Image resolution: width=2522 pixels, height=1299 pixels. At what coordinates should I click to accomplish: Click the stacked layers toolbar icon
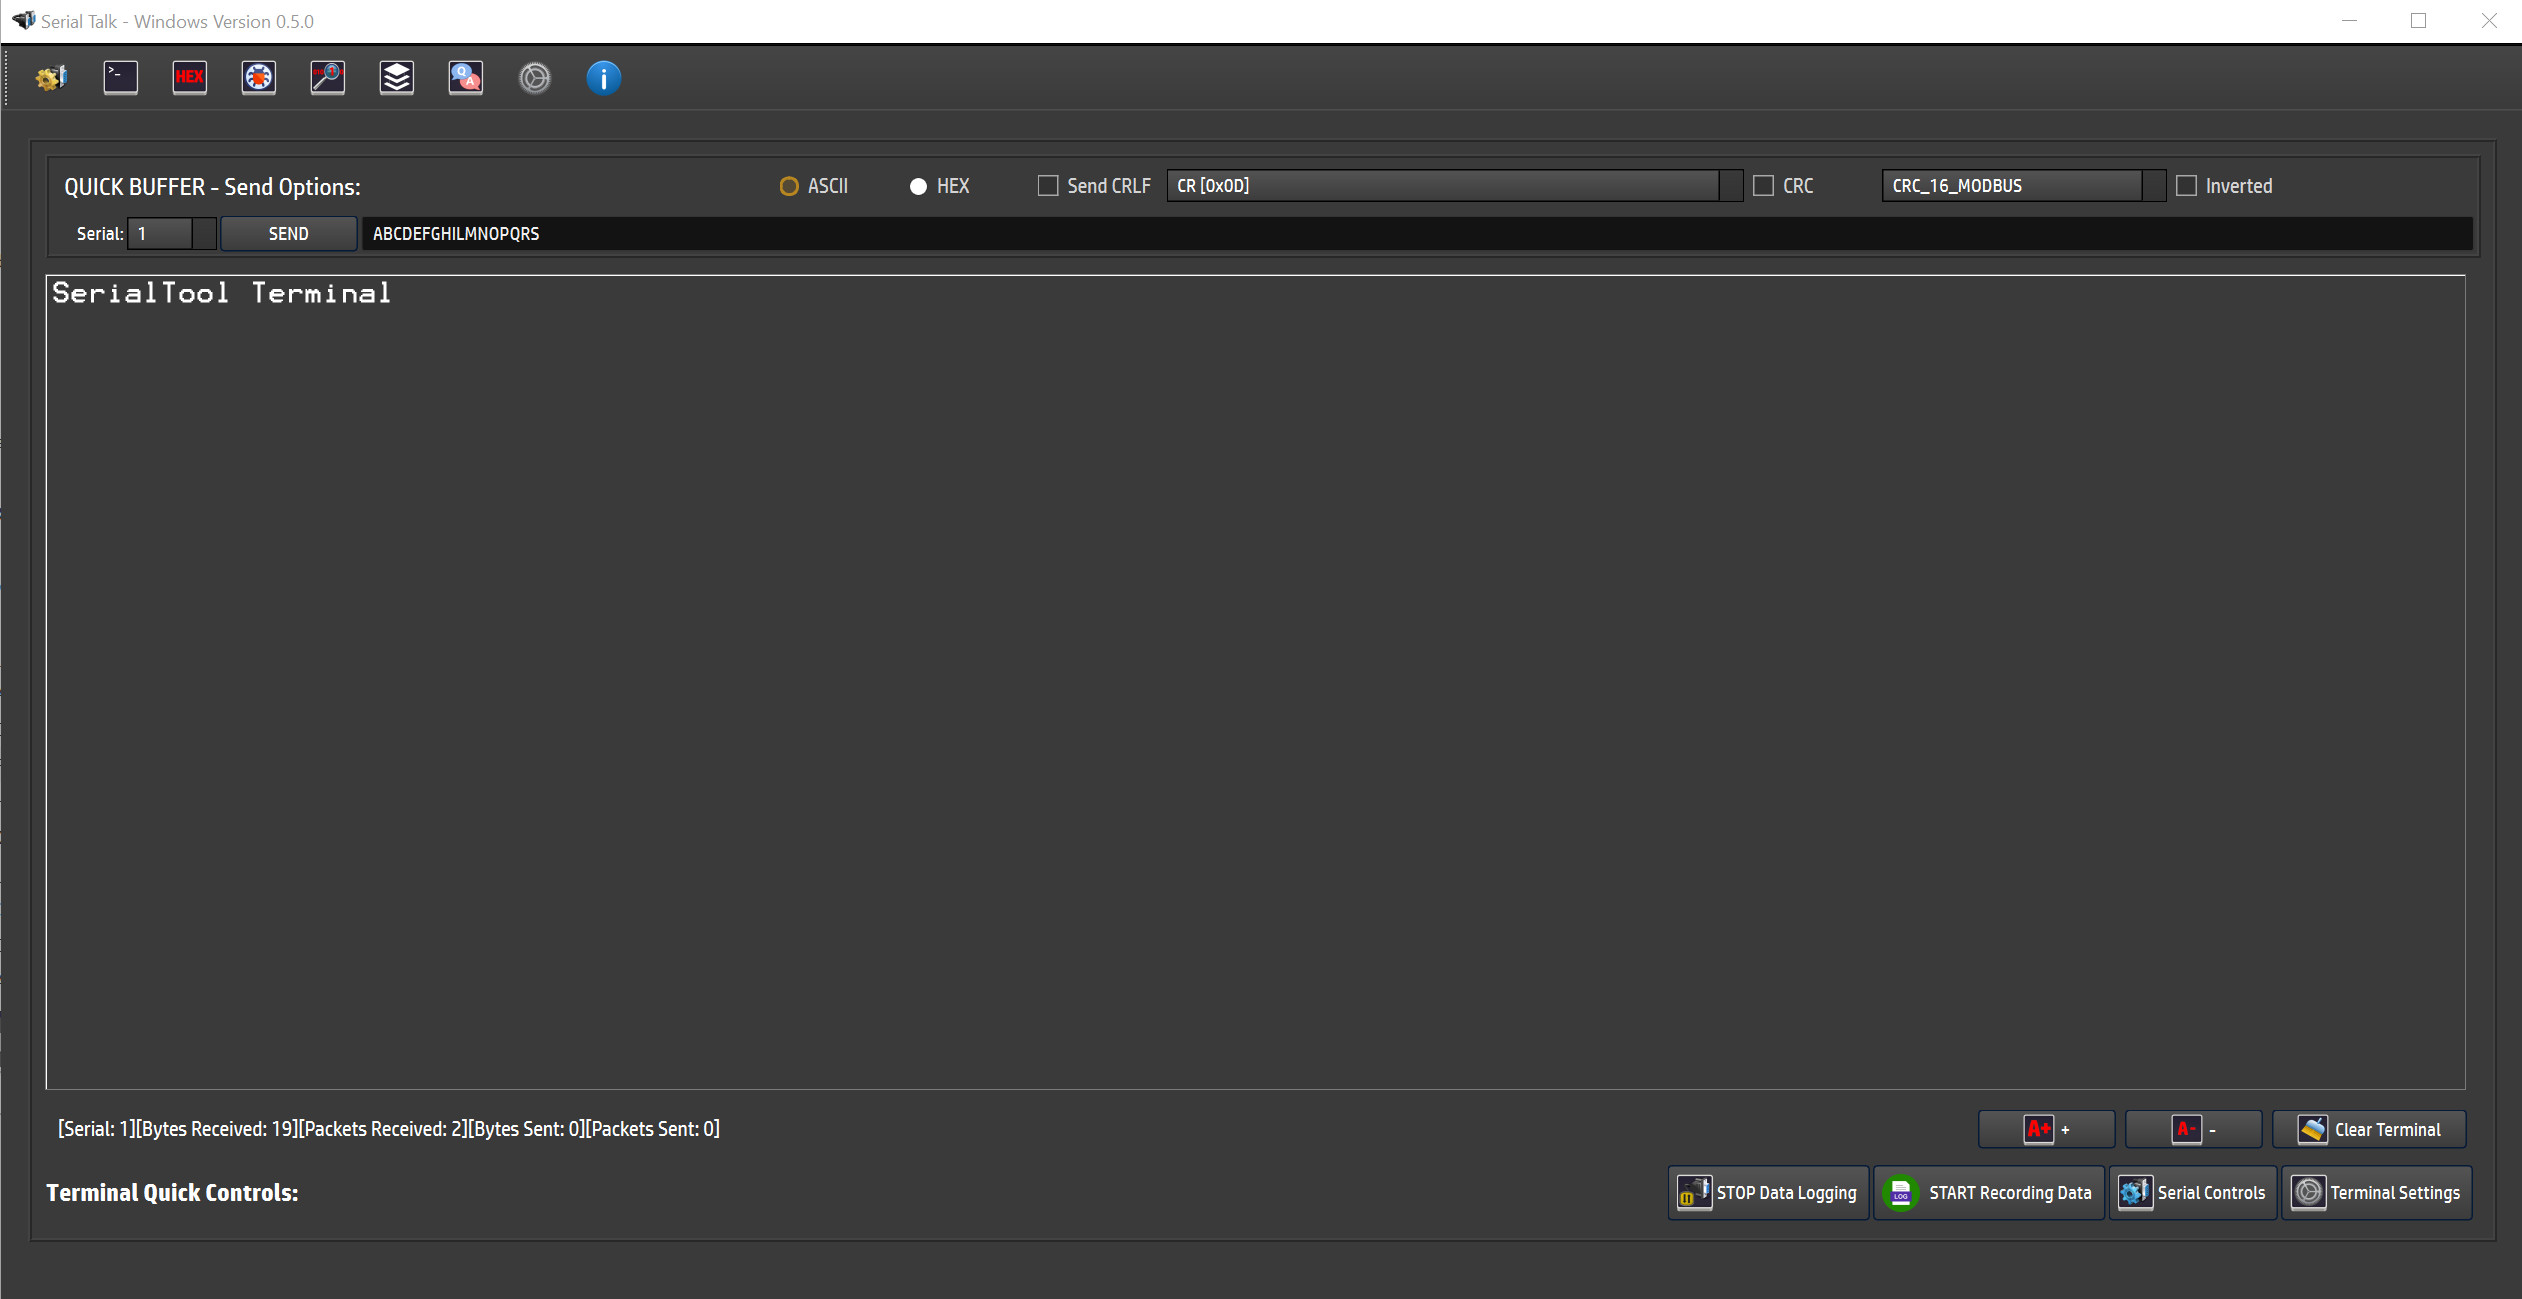396,78
